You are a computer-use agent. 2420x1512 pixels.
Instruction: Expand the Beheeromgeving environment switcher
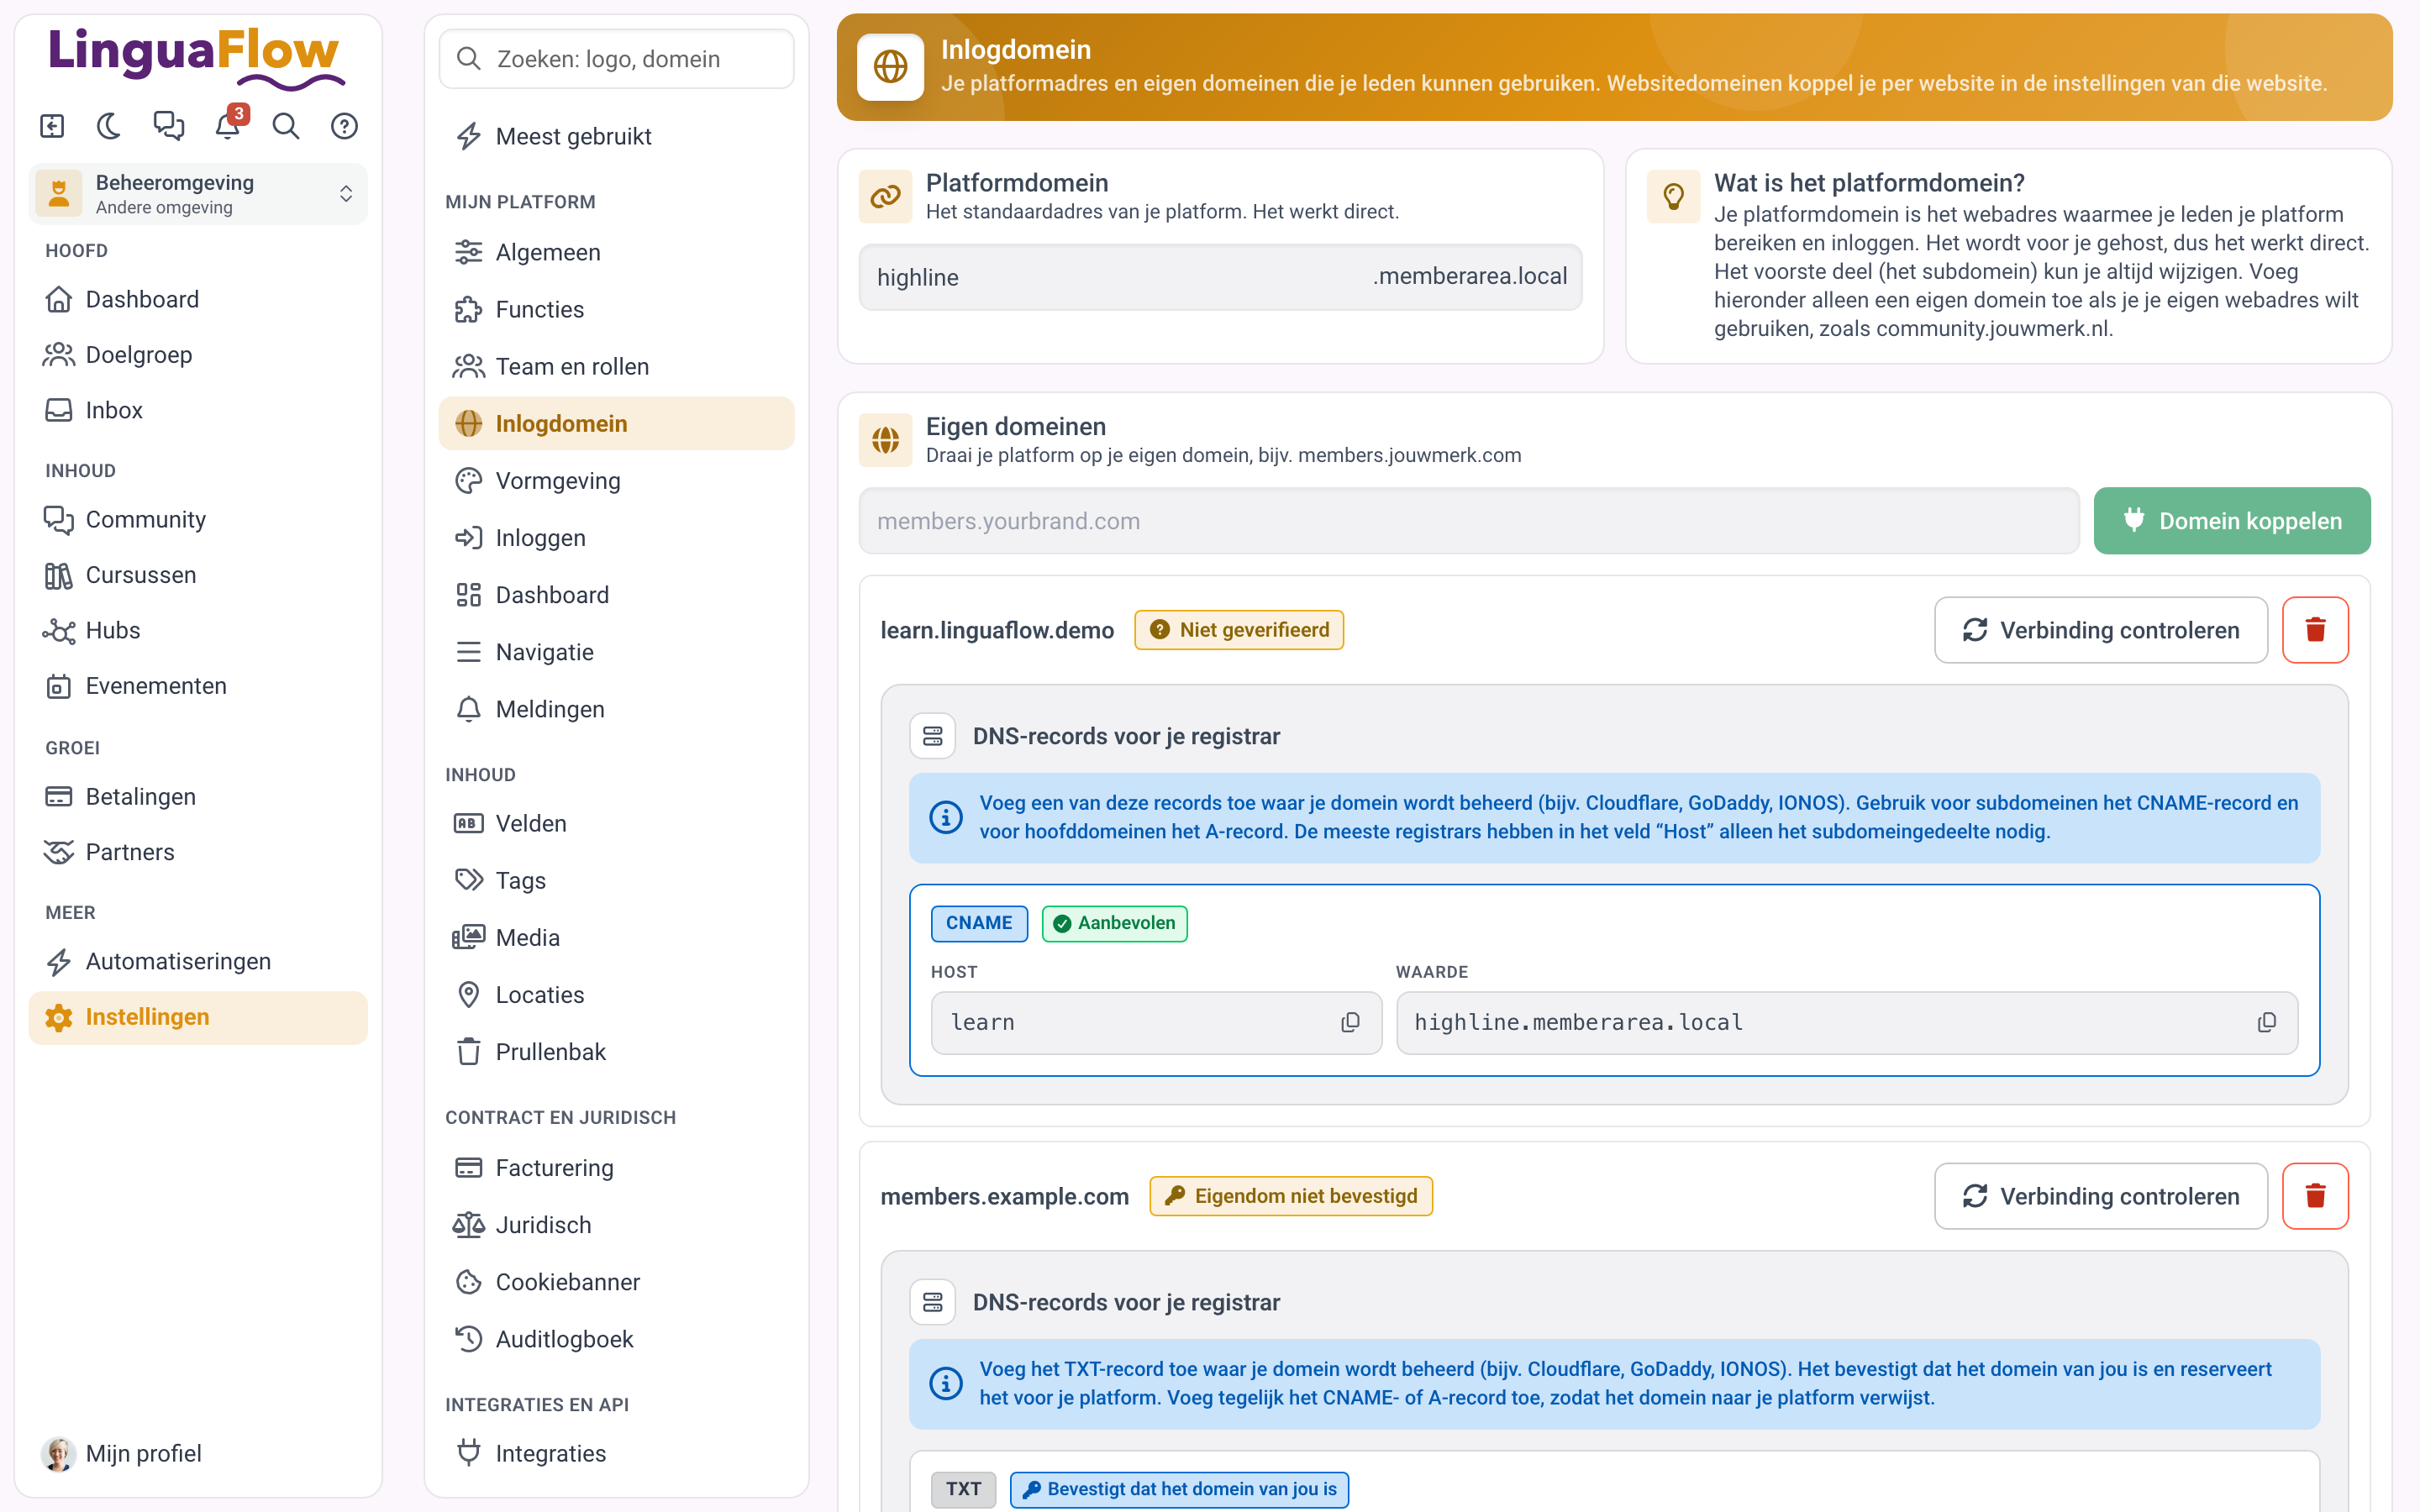point(198,193)
